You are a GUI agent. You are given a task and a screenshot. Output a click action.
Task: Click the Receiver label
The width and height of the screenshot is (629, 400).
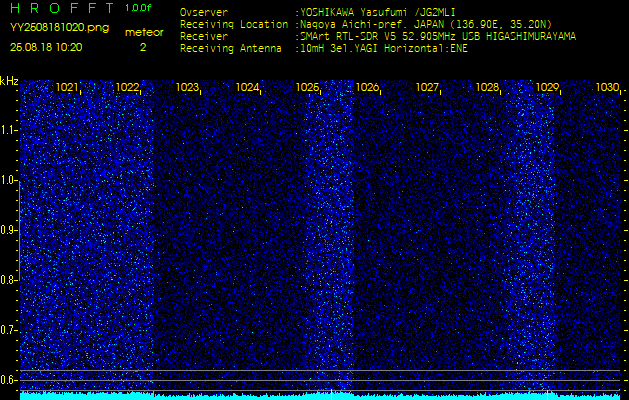tap(204, 37)
